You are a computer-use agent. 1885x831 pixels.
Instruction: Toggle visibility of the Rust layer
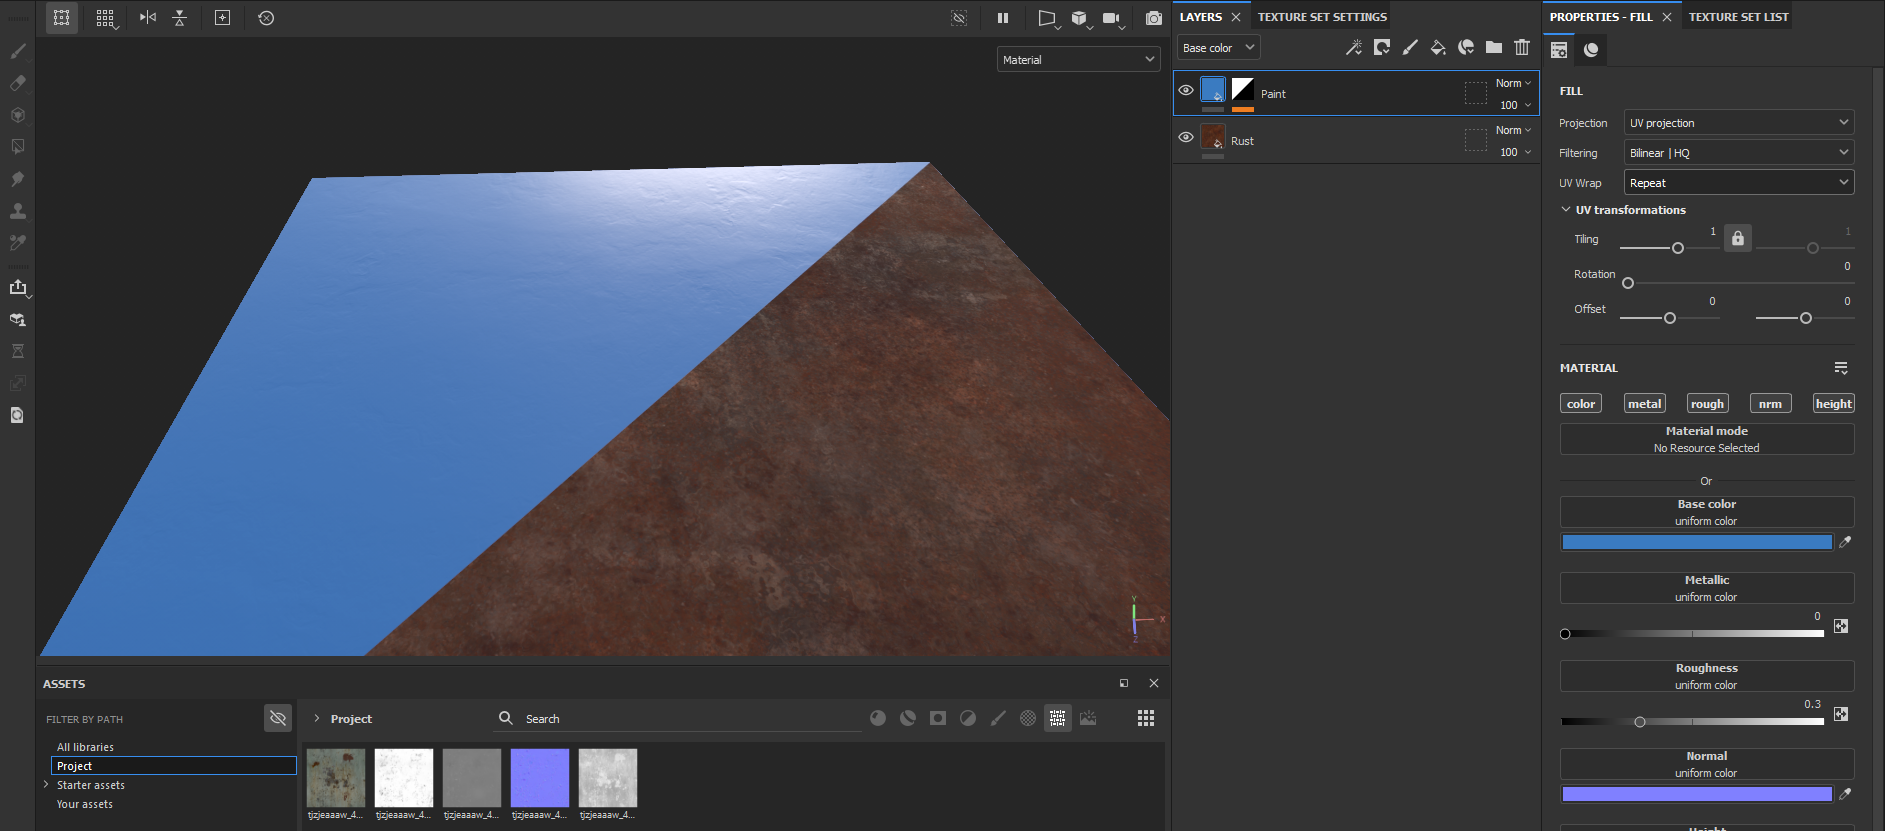click(x=1186, y=137)
